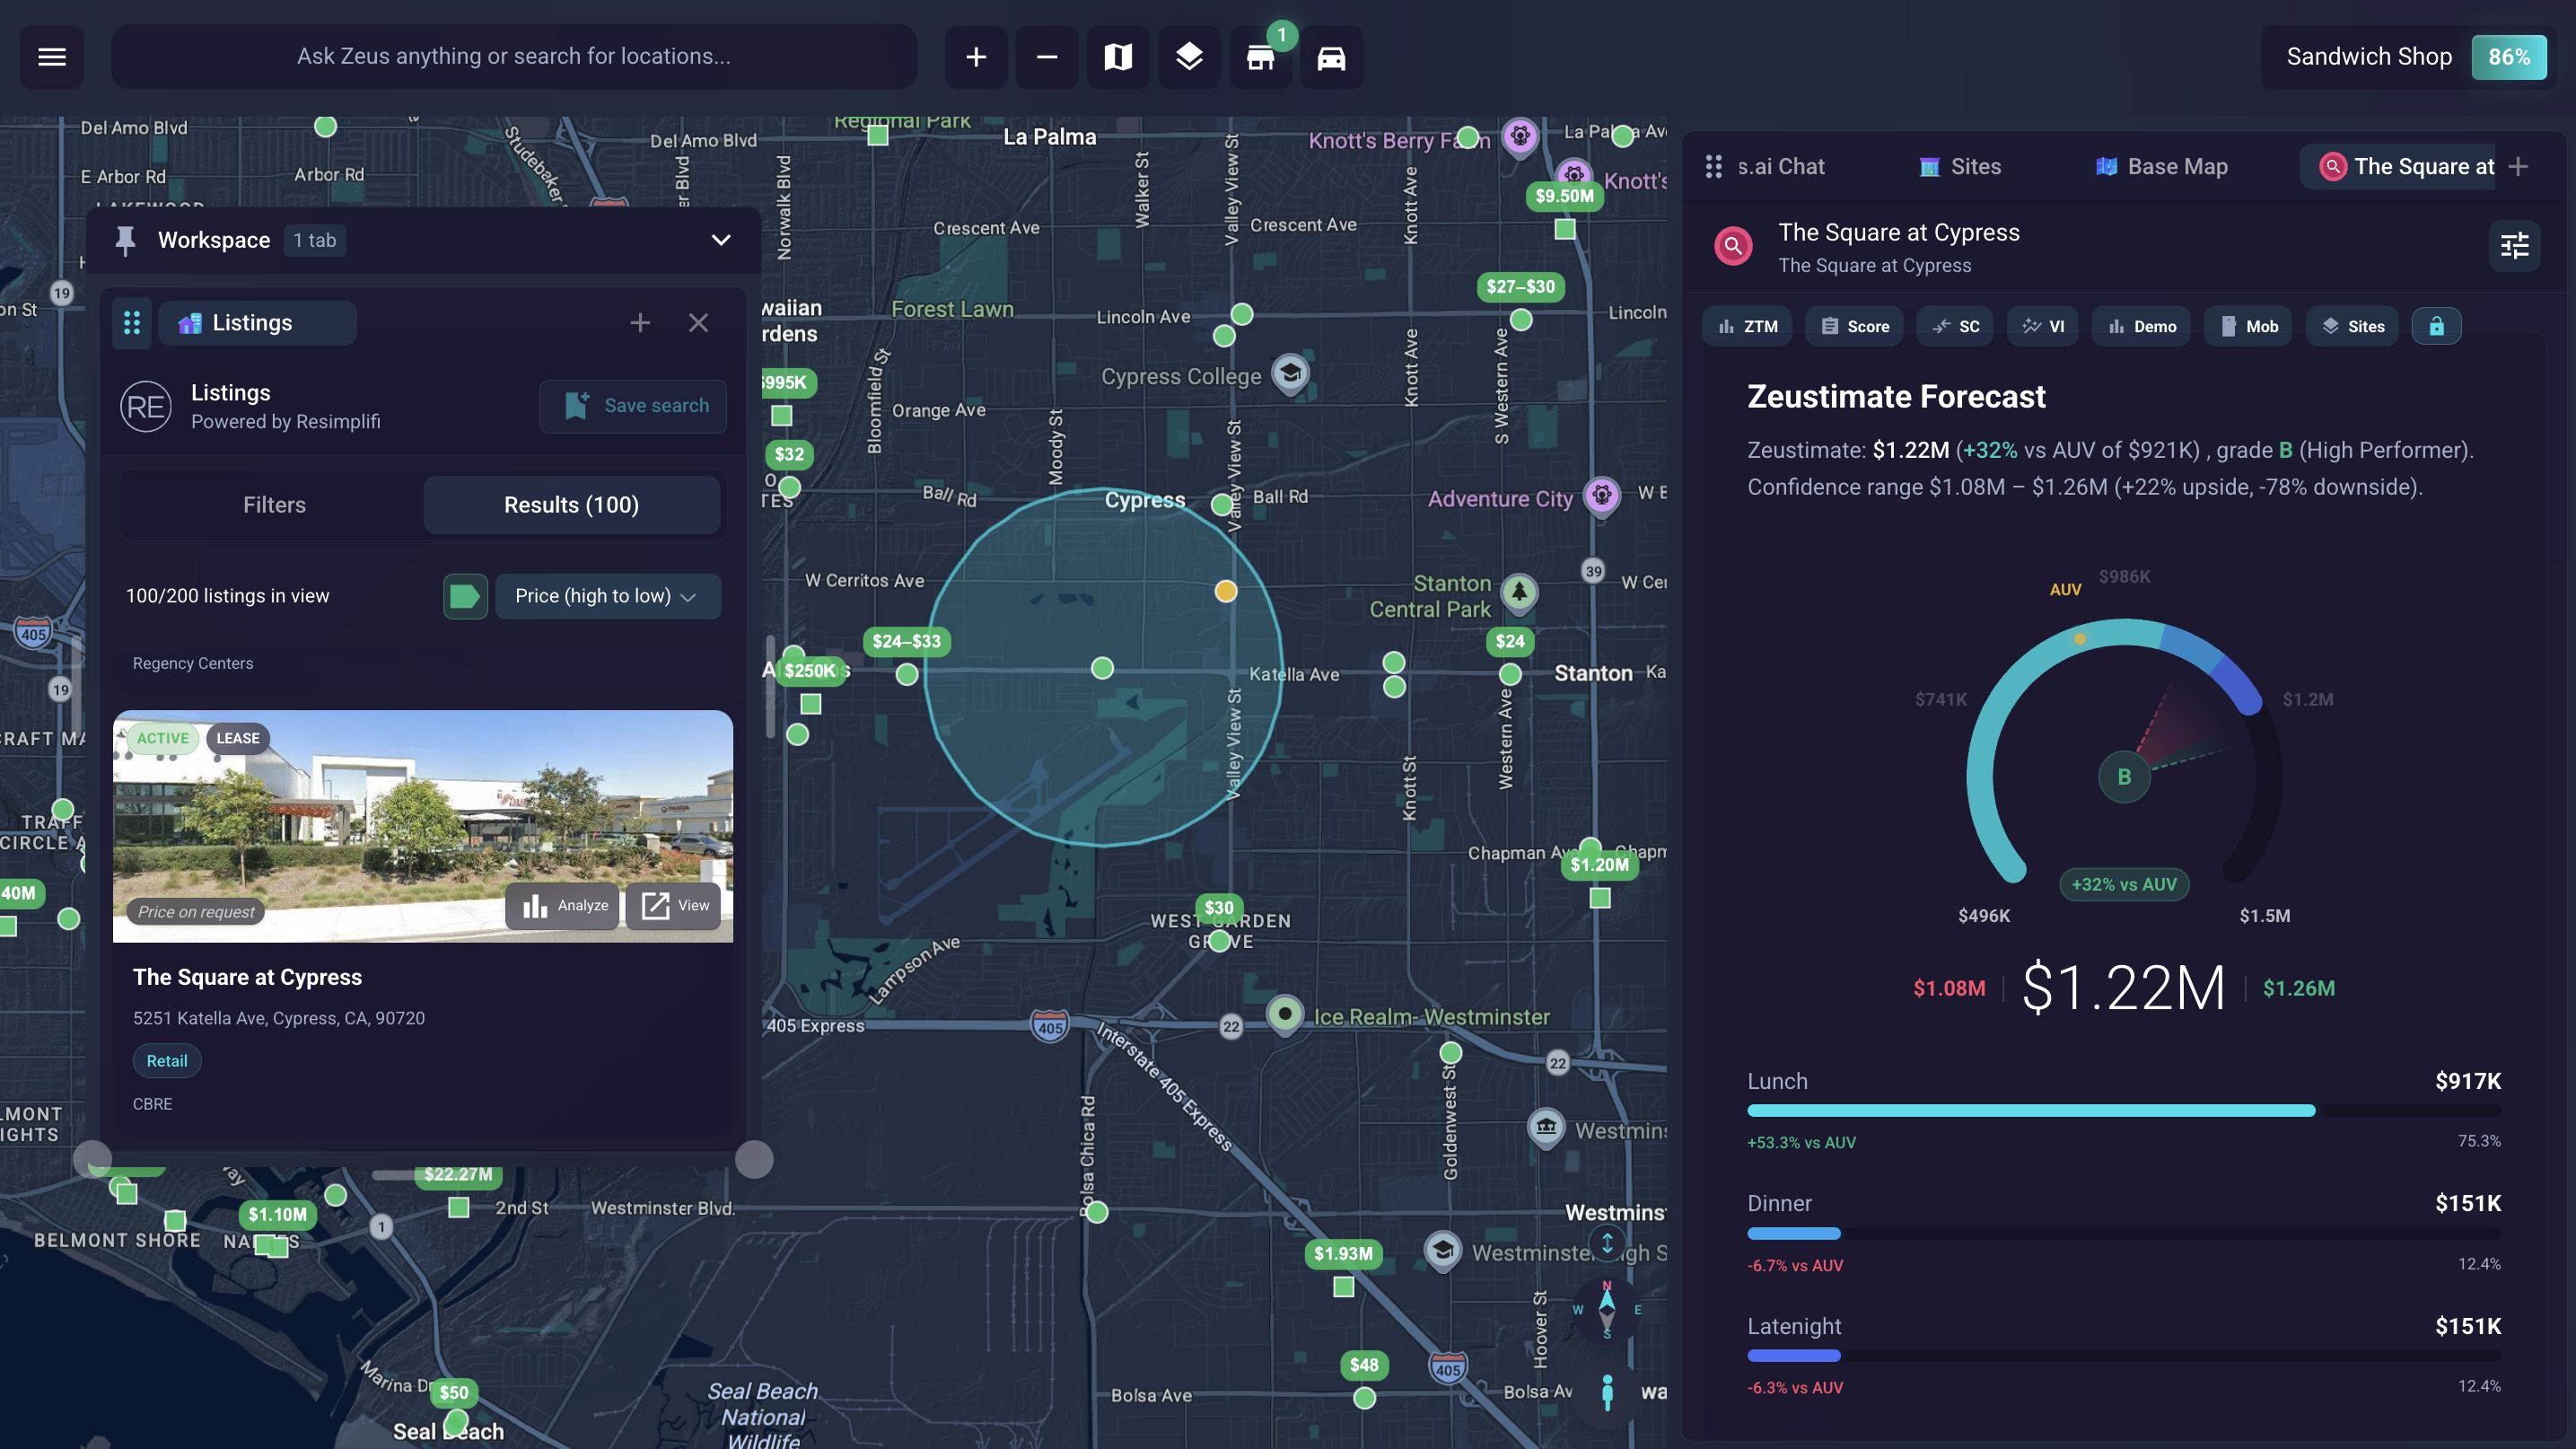Viewport: 2576px width, 1449px height.
Task: Zoom in with the plus map button
Action: (976, 57)
